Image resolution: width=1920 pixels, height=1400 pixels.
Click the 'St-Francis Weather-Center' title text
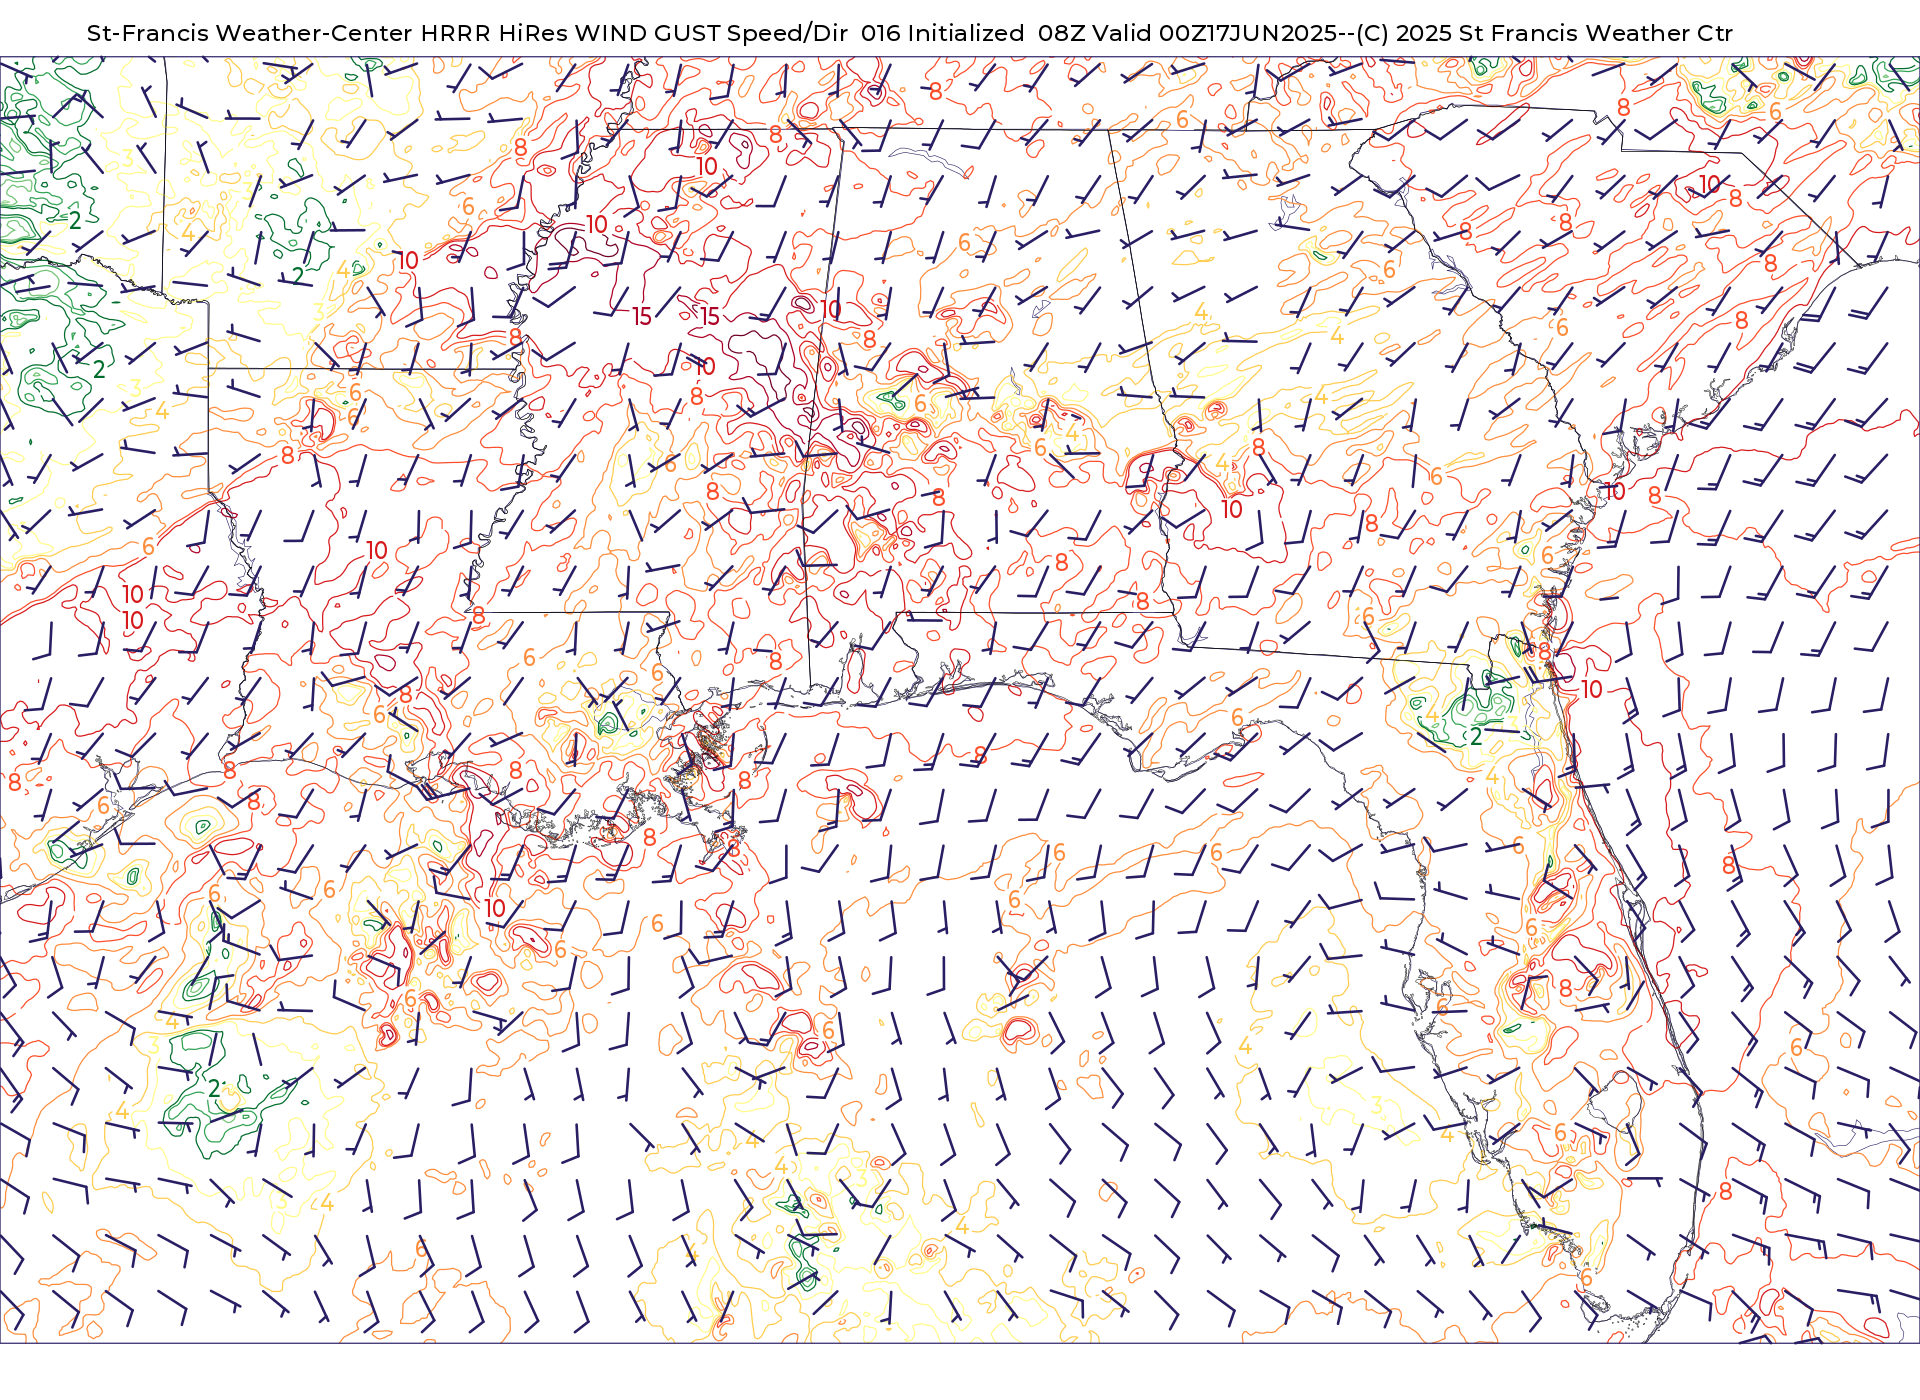249,33
